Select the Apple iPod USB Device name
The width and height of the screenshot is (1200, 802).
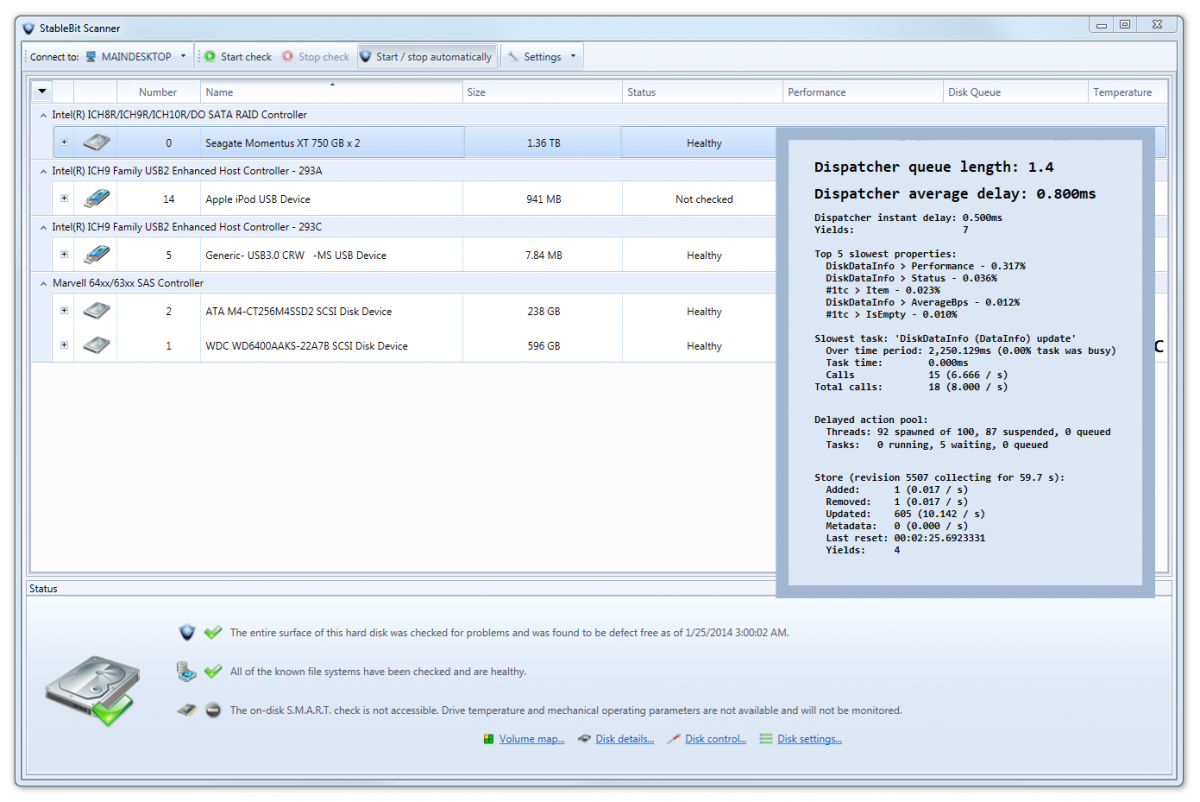(258, 199)
